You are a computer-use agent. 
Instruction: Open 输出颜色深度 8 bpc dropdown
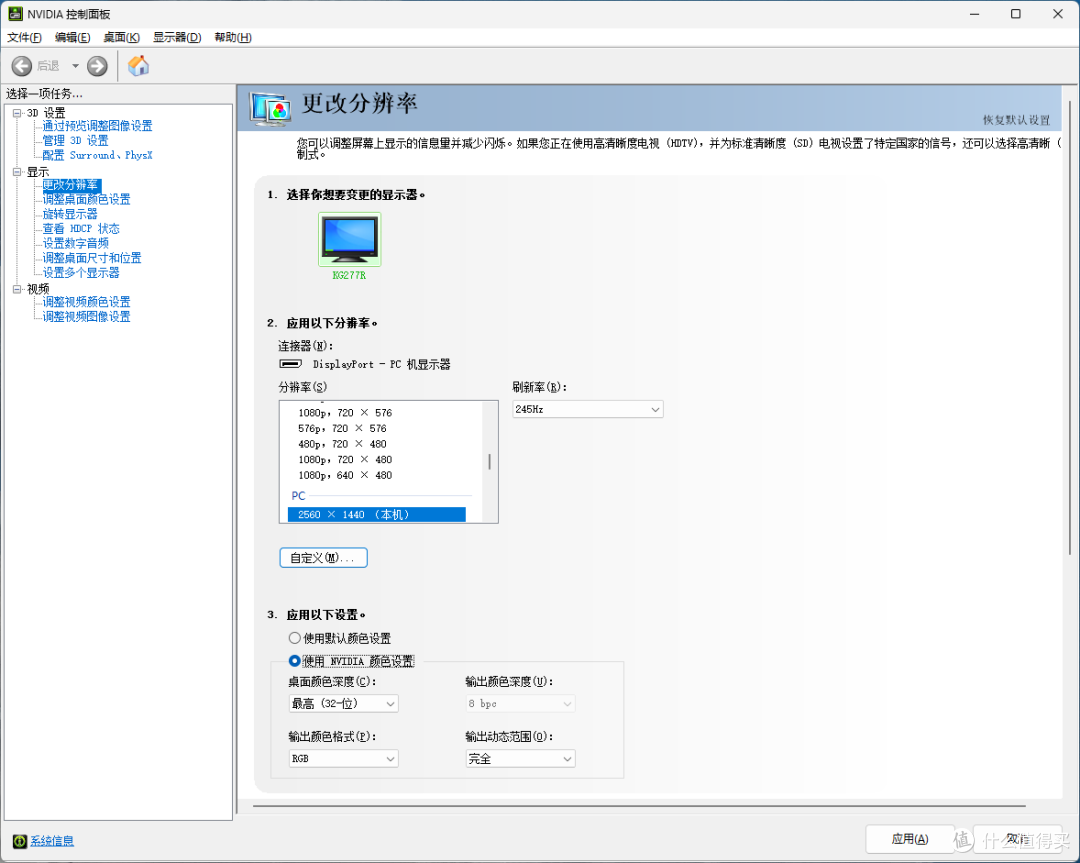coord(520,704)
